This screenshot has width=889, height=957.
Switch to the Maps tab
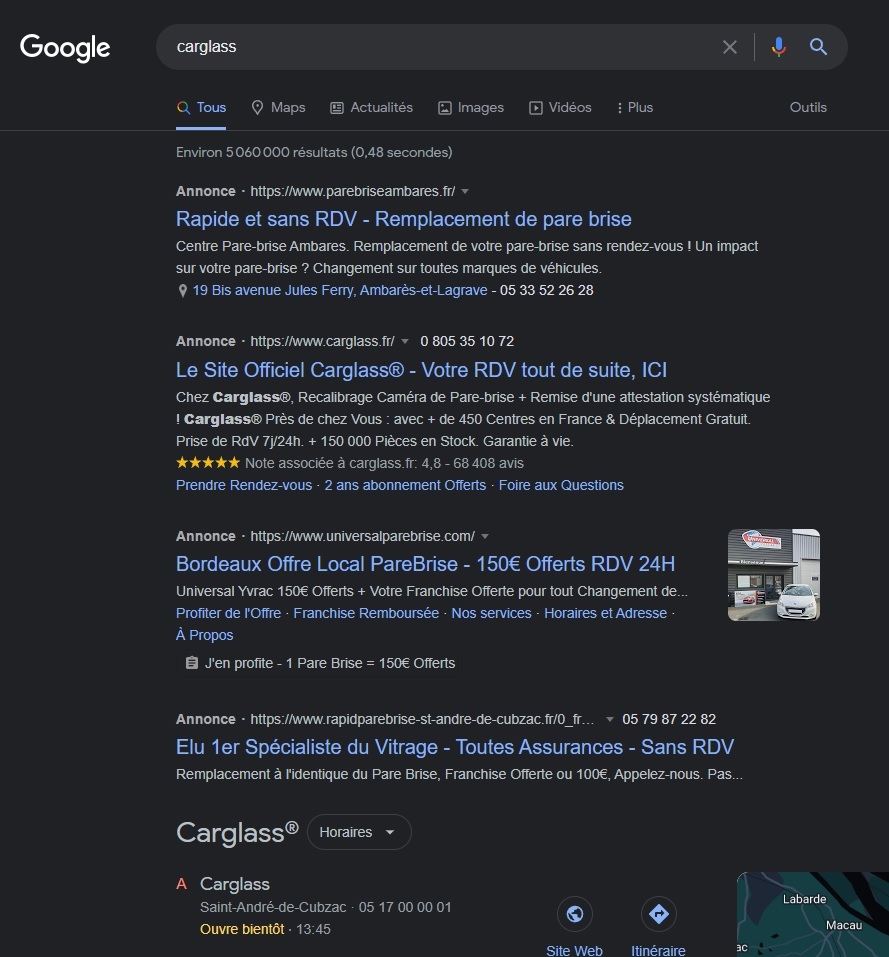(x=278, y=107)
